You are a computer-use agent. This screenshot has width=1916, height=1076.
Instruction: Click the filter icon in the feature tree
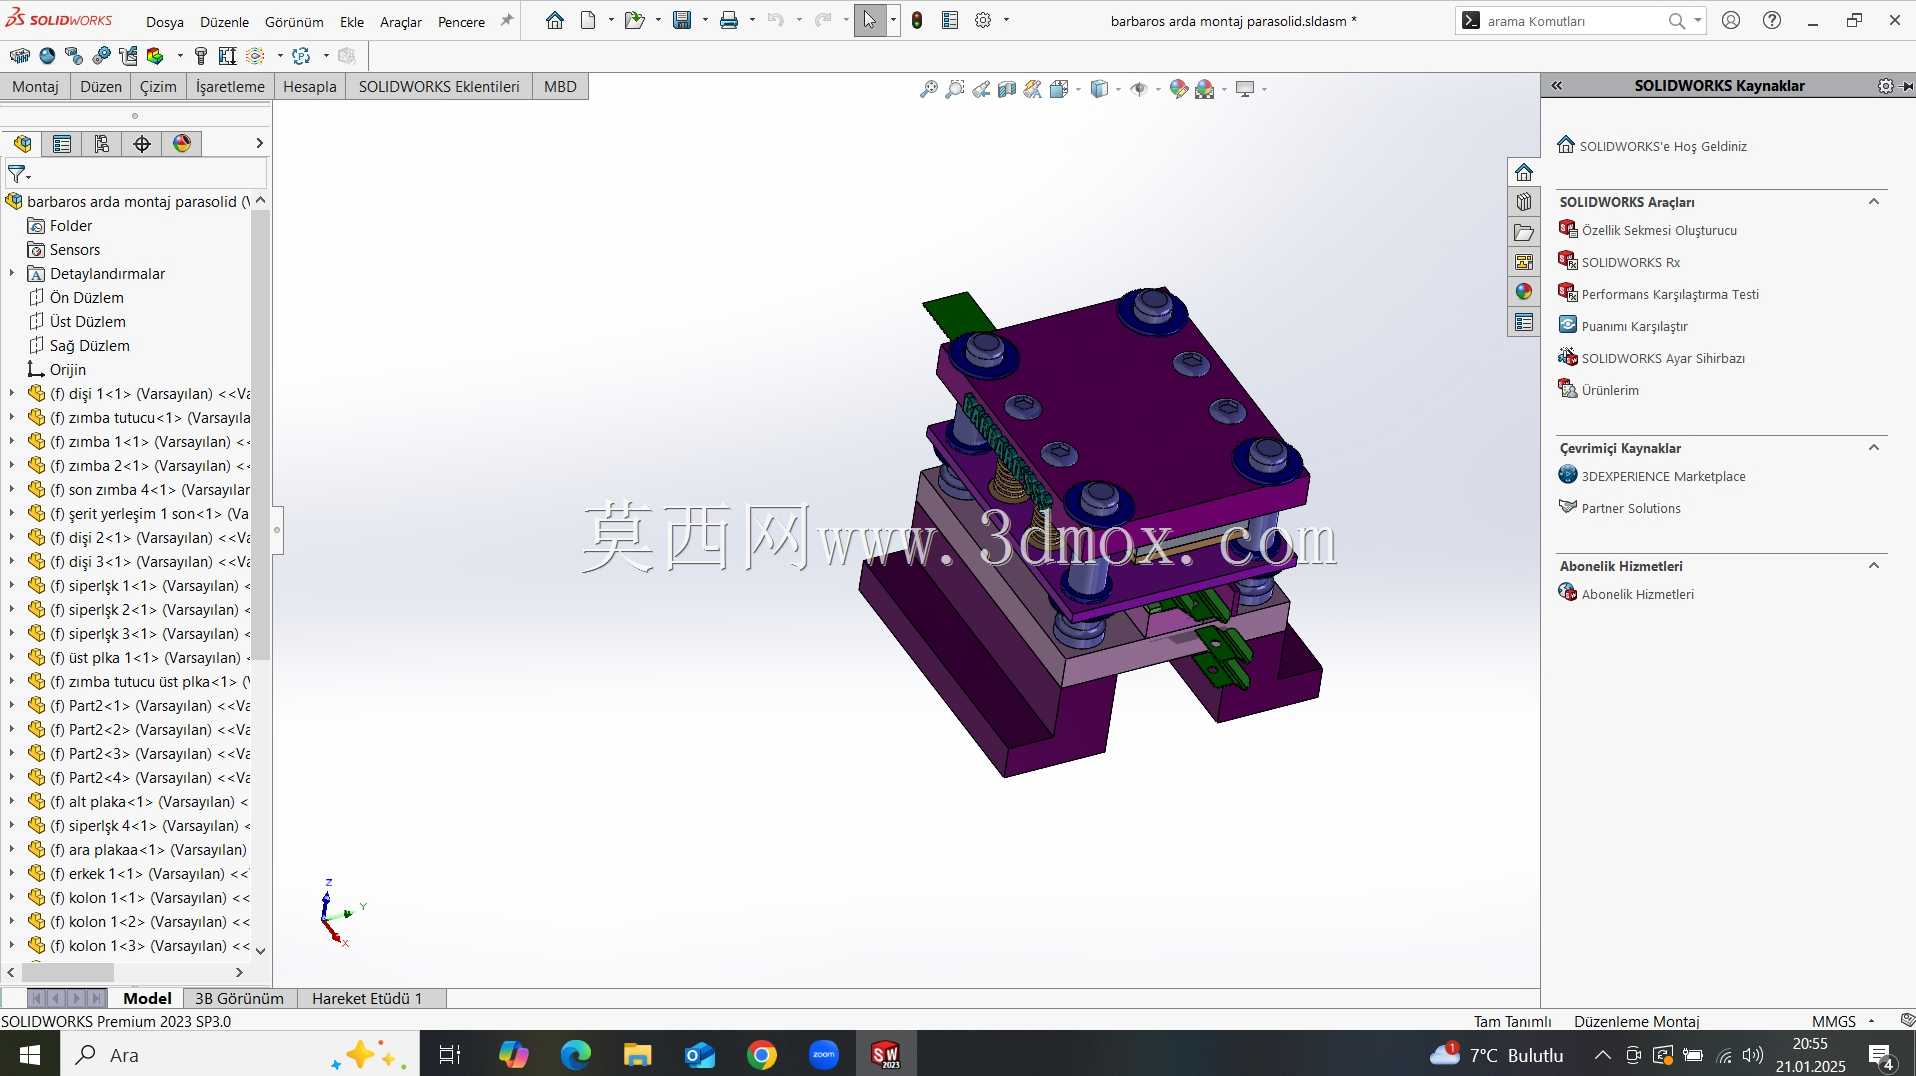[18, 174]
